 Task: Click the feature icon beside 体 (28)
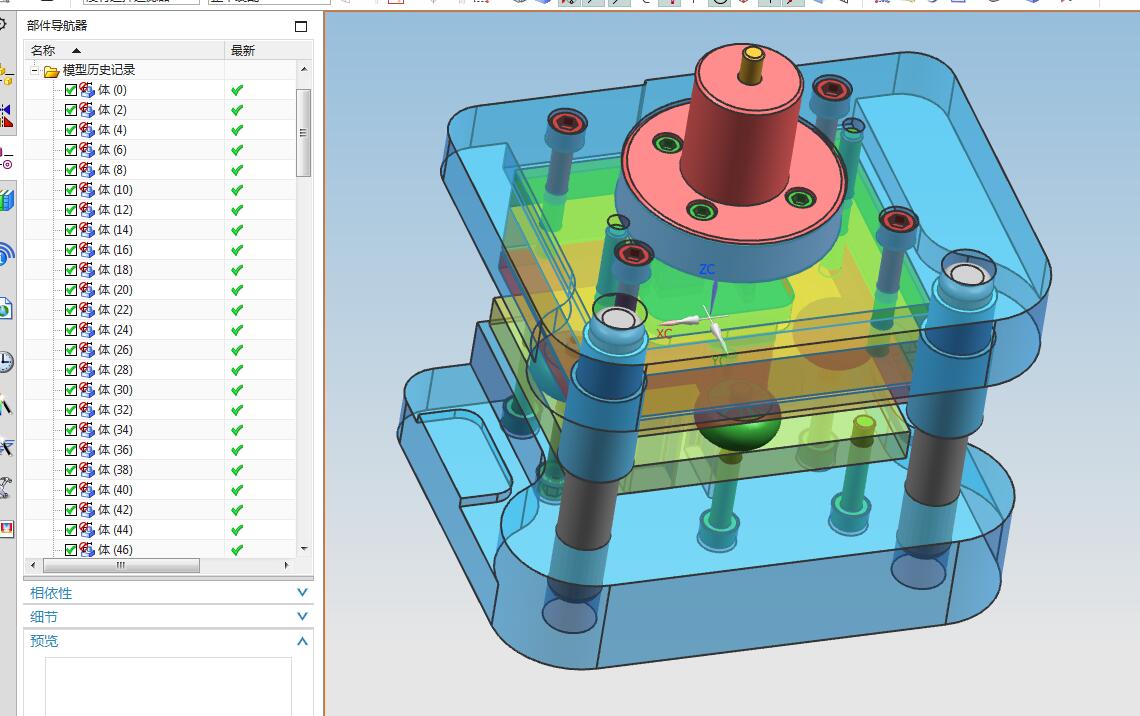click(x=87, y=370)
